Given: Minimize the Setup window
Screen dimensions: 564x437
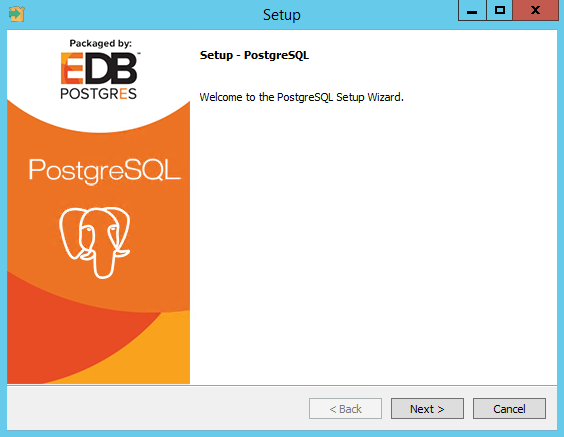Looking at the screenshot, I should coord(472,10).
